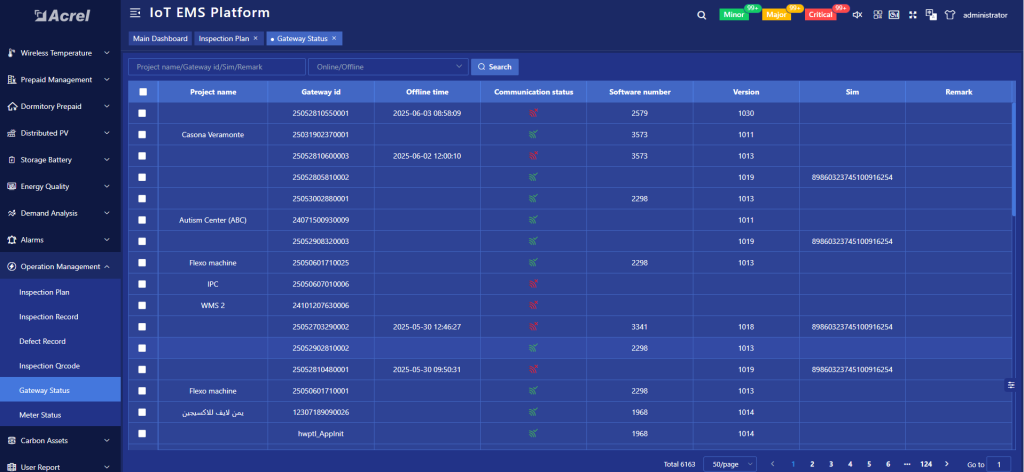Image resolution: width=1024 pixels, height=472 pixels.
Task: Check the box for gateway 25052703290002
Action: coord(142,326)
